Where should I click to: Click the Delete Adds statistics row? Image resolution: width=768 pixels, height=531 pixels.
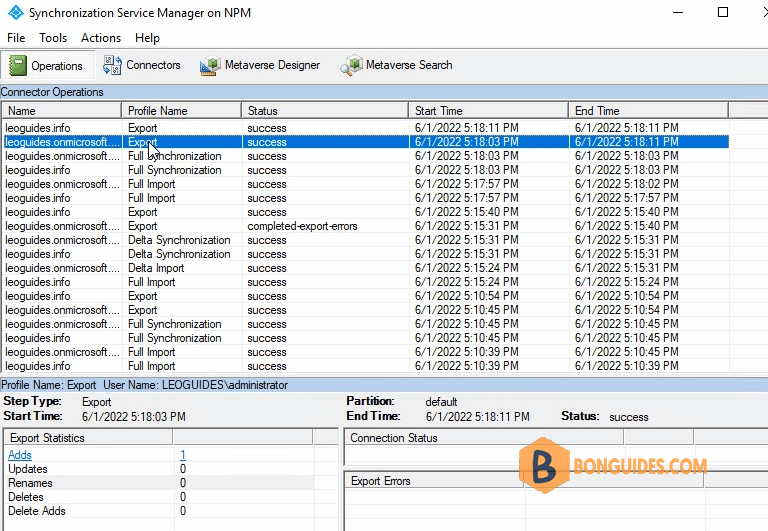tap(159, 511)
